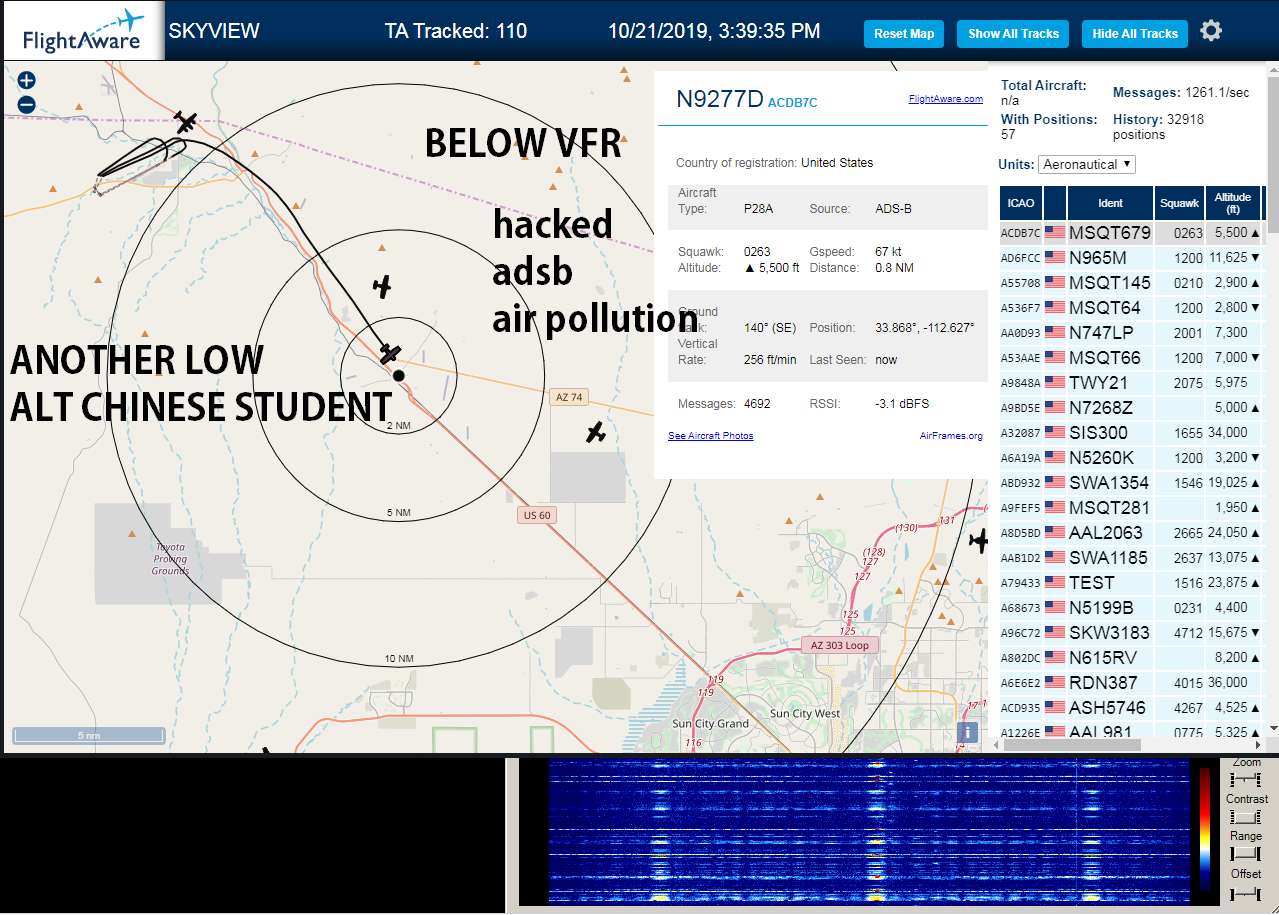Select aircraft icon at map's right edge

978,540
